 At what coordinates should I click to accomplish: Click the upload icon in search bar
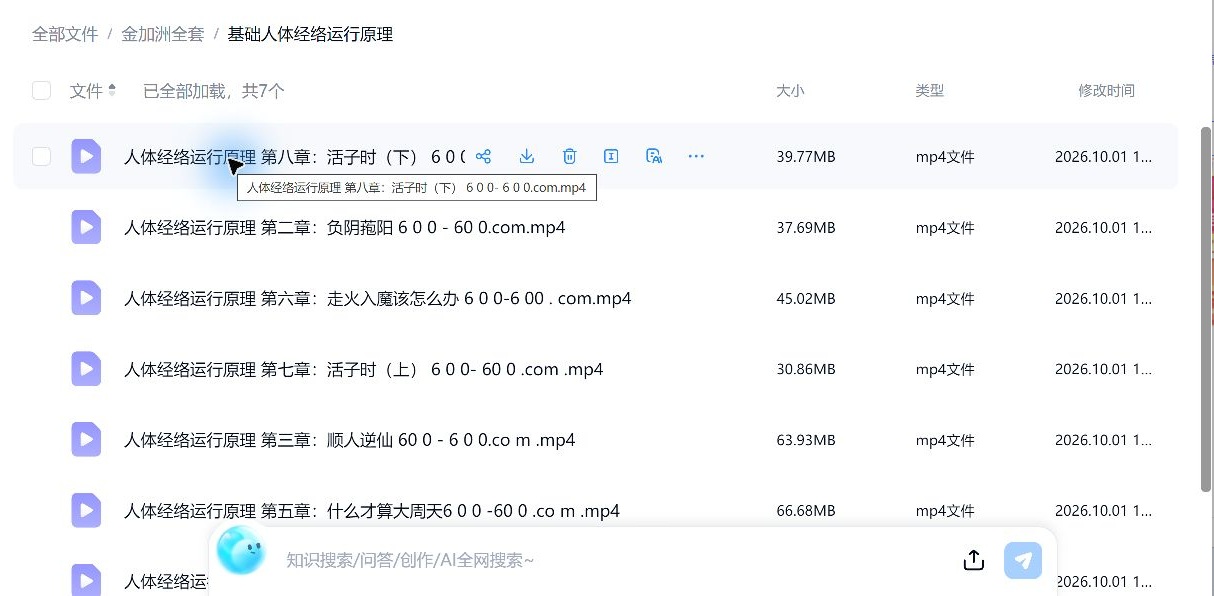point(974,560)
